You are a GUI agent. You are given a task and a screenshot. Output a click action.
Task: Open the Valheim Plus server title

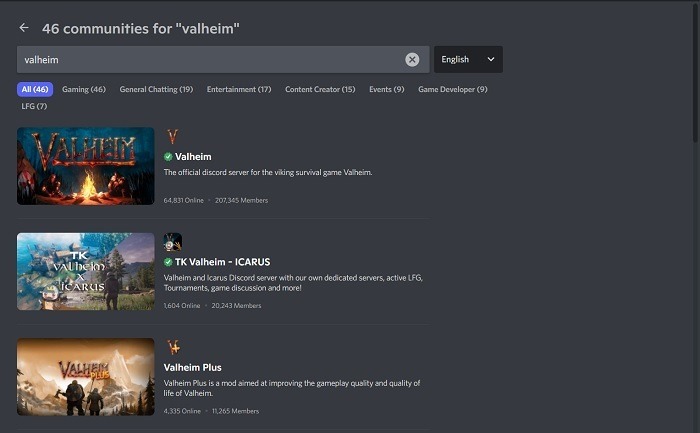click(x=192, y=367)
